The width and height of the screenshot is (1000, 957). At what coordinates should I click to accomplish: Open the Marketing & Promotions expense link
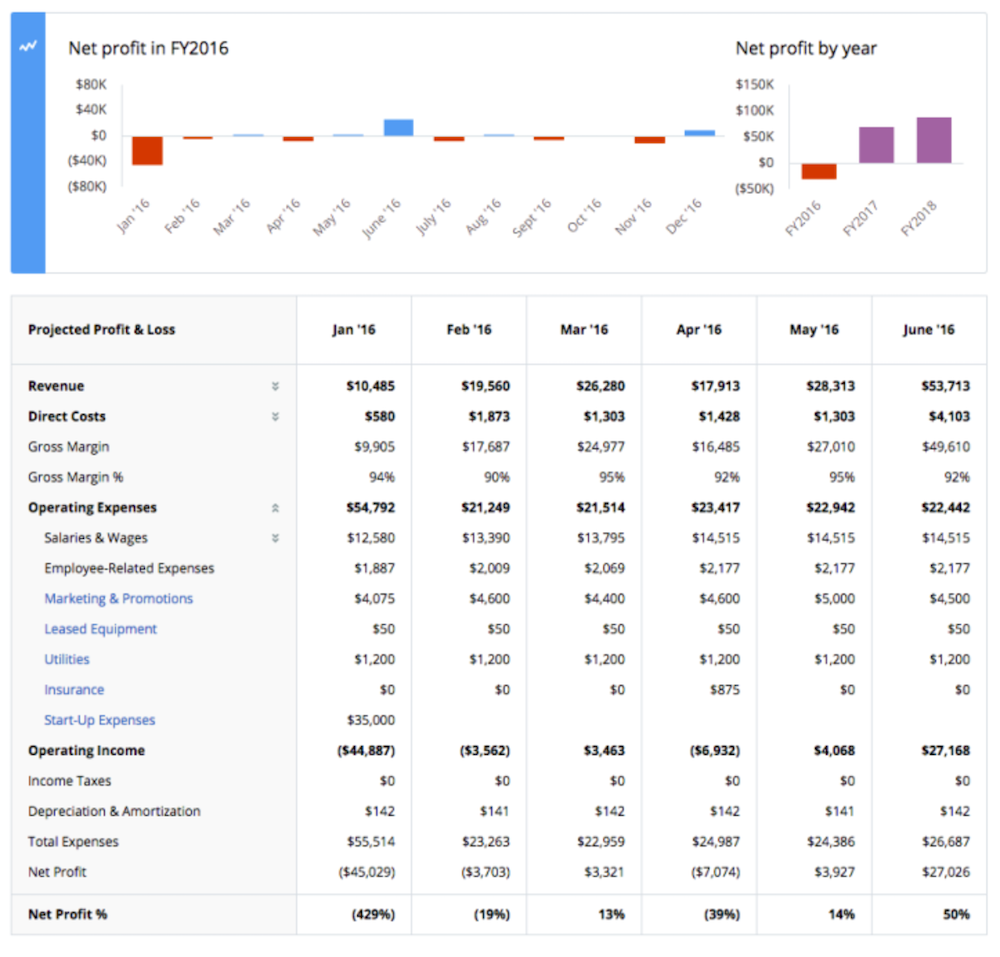(x=118, y=598)
